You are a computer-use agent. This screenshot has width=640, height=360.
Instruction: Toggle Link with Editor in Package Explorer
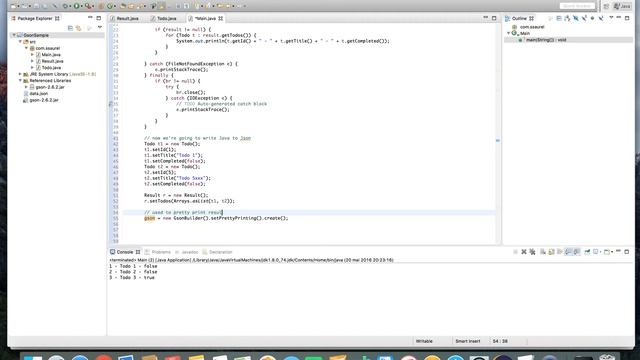pos(78,28)
